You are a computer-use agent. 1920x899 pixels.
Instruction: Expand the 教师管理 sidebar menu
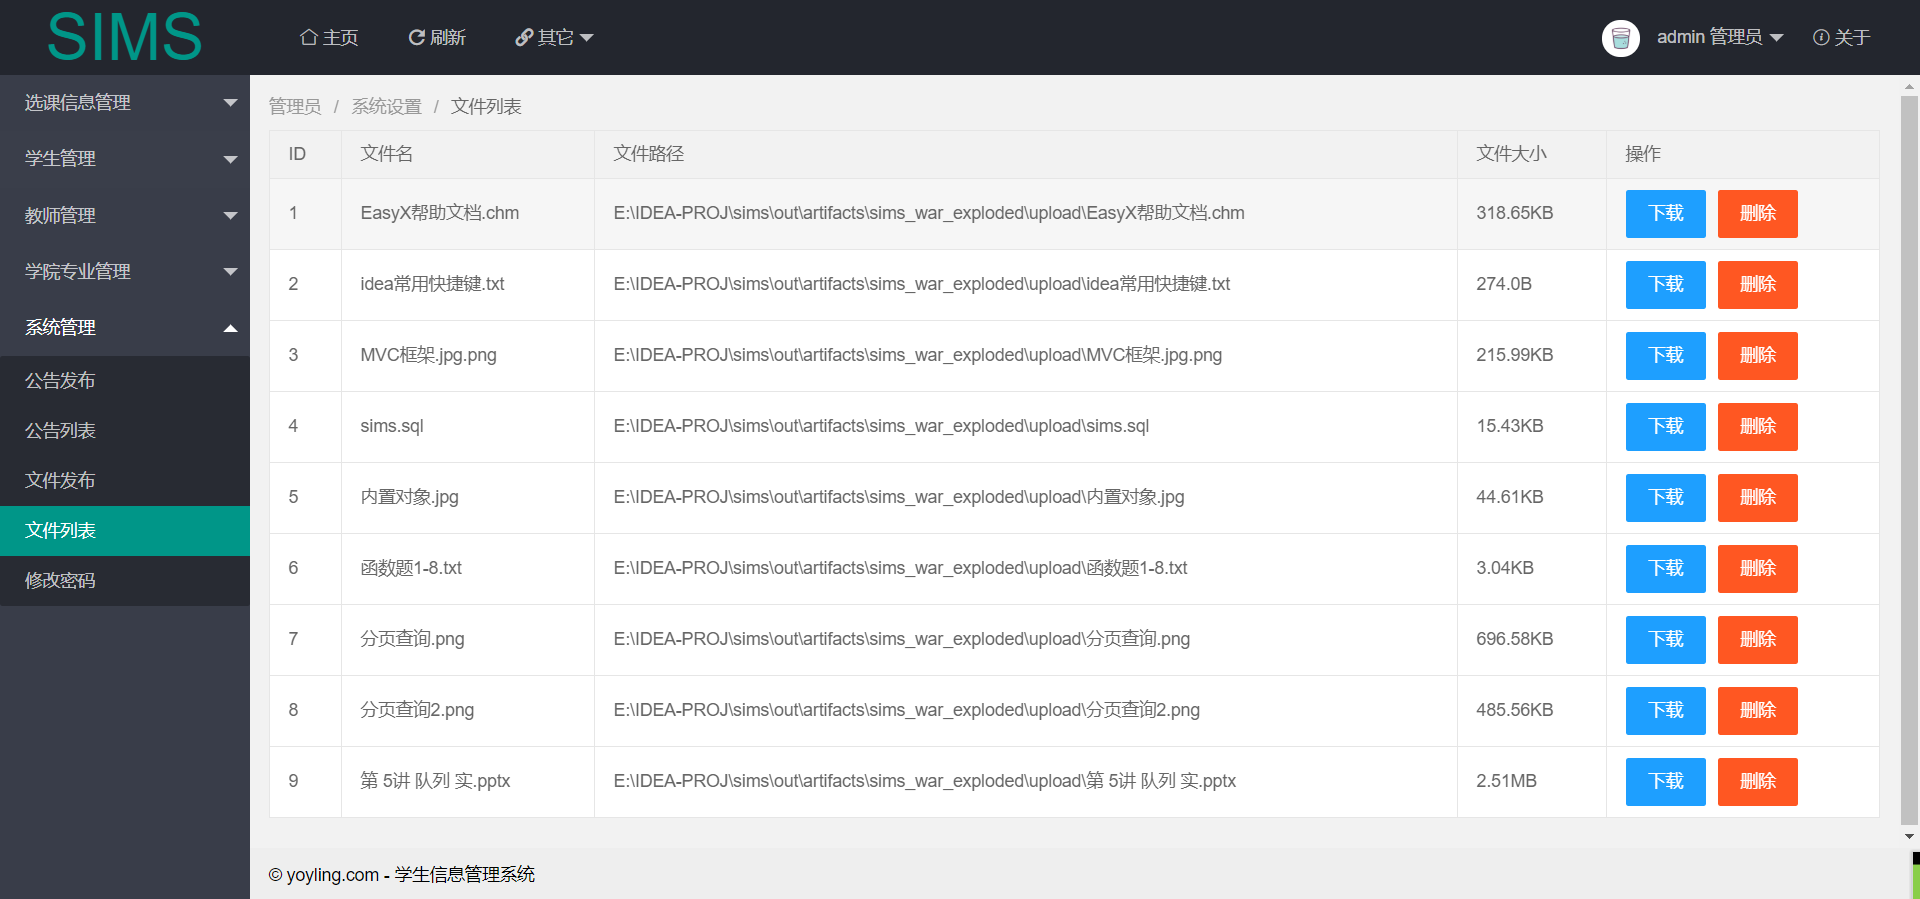(125, 215)
